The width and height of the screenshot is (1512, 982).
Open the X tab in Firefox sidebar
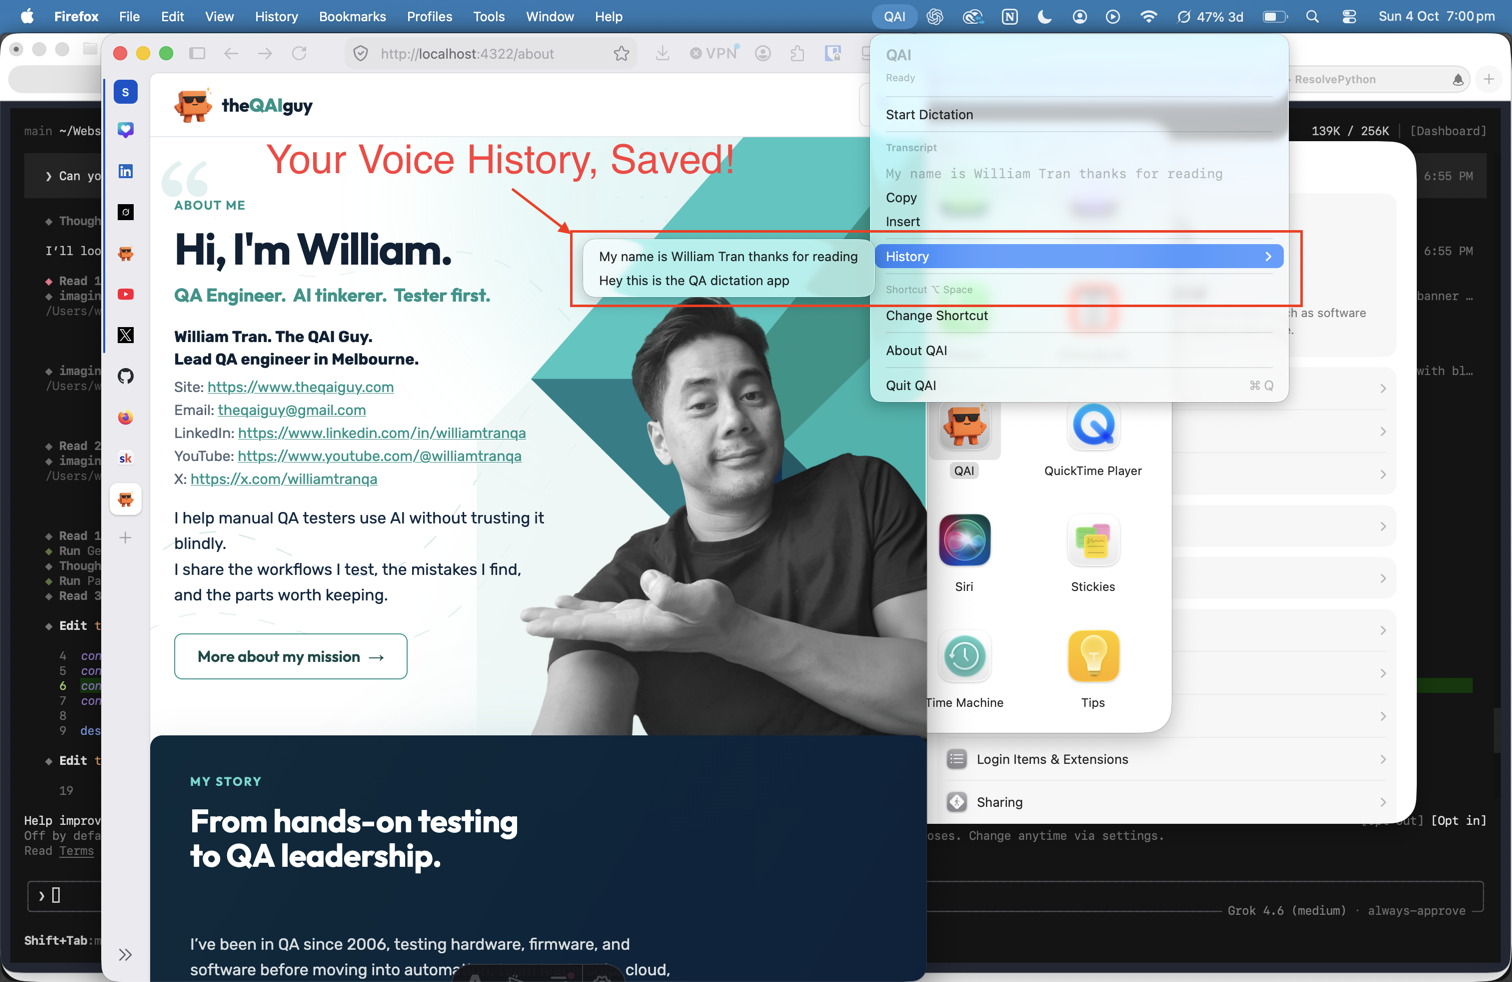tap(126, 335)
